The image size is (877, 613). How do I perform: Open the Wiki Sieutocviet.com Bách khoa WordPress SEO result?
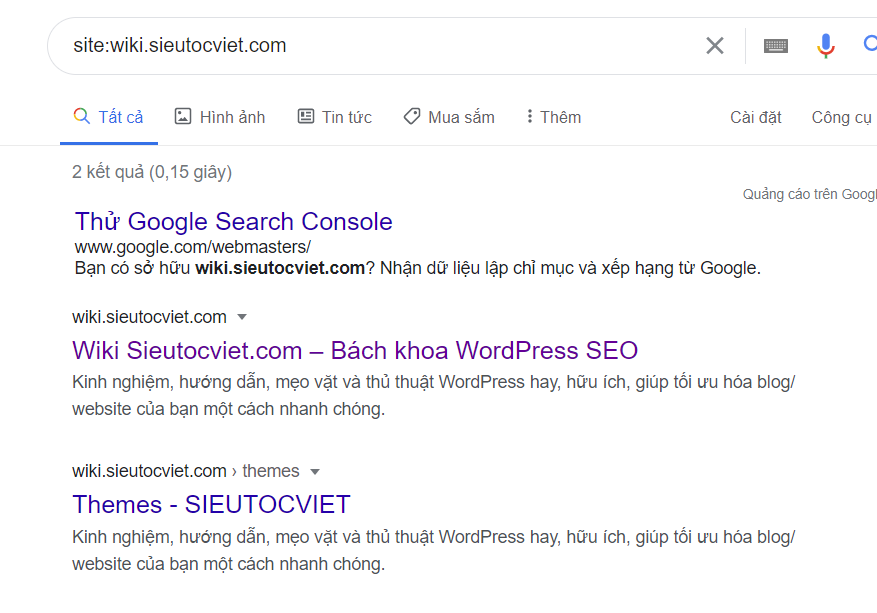[353, 351]
